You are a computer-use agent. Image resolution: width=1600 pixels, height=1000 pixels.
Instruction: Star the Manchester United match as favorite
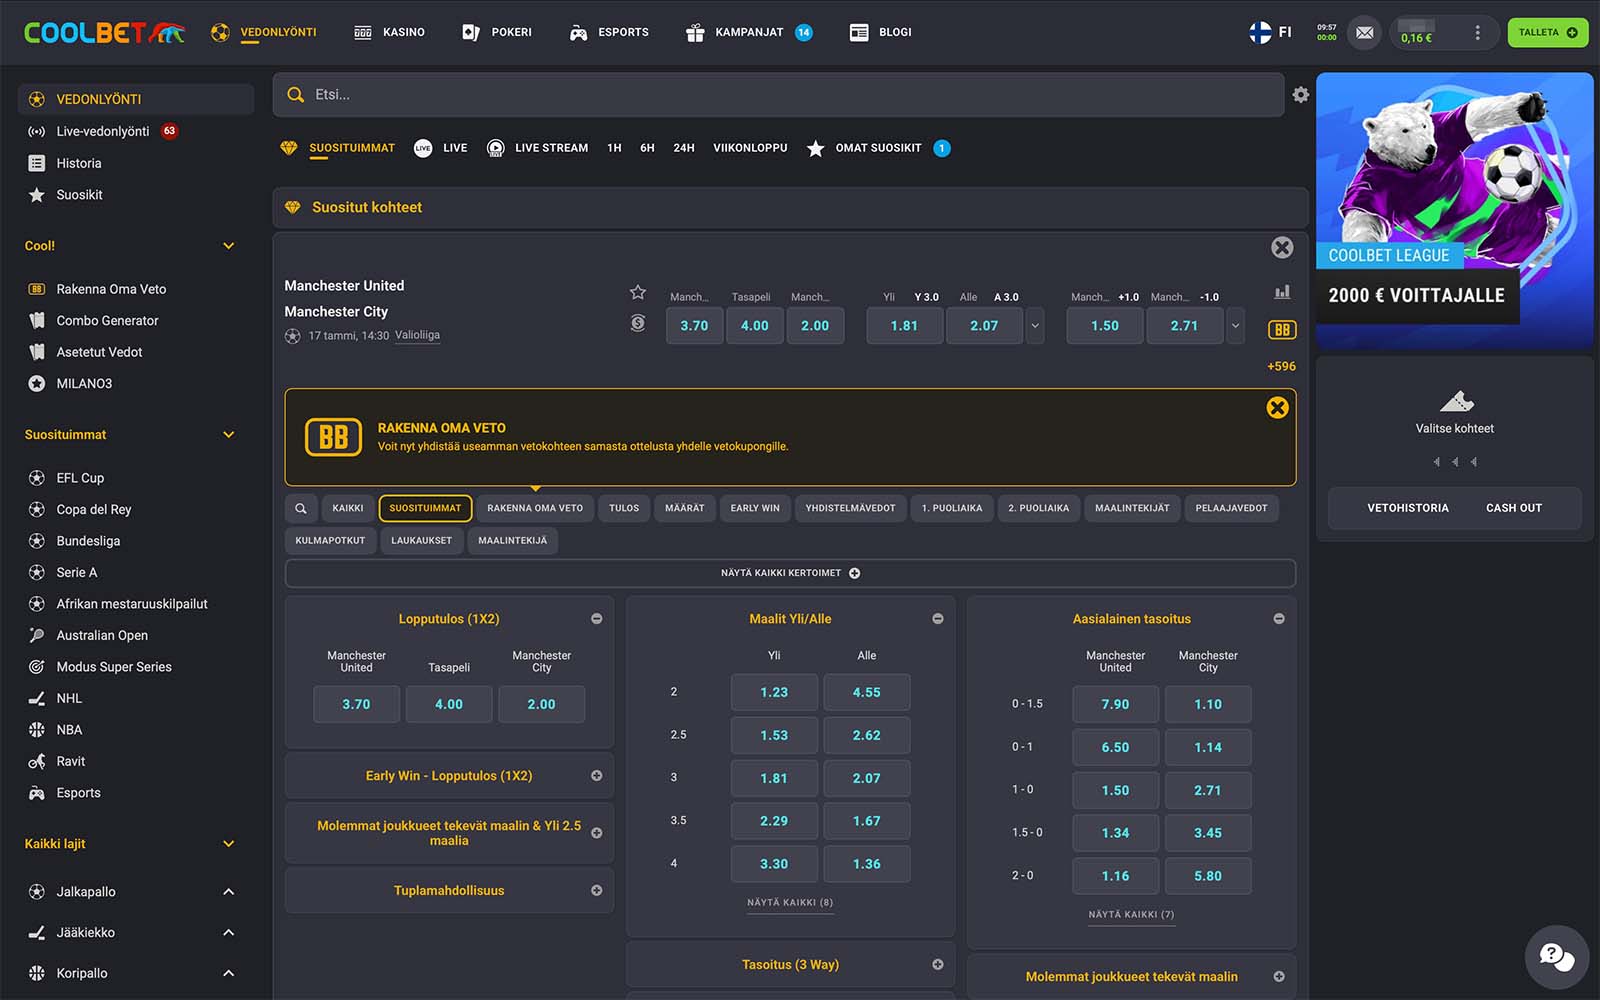coord(638,292)
